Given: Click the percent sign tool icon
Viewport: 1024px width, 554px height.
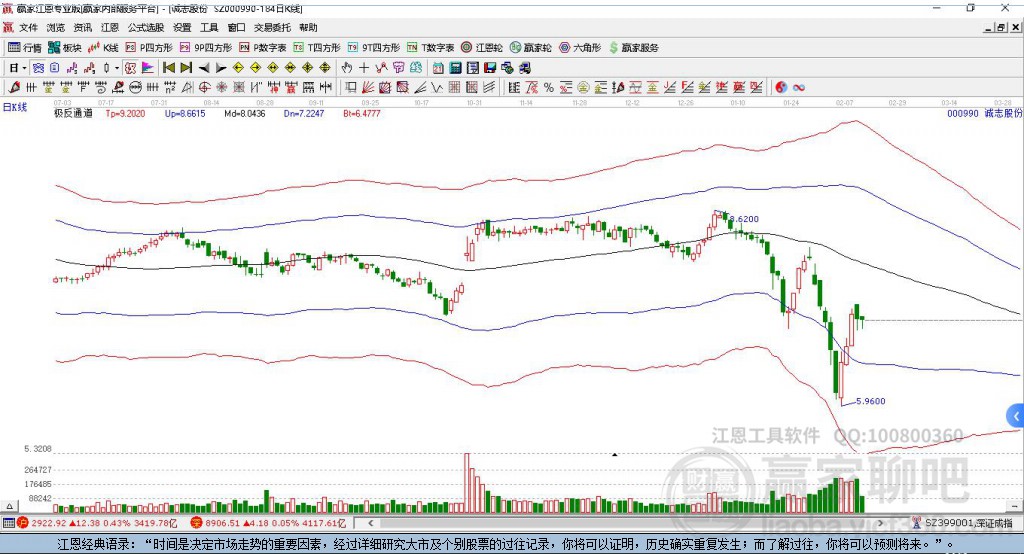Looking at the screenshot, I should pyautogui.click(x=549, y=87).
